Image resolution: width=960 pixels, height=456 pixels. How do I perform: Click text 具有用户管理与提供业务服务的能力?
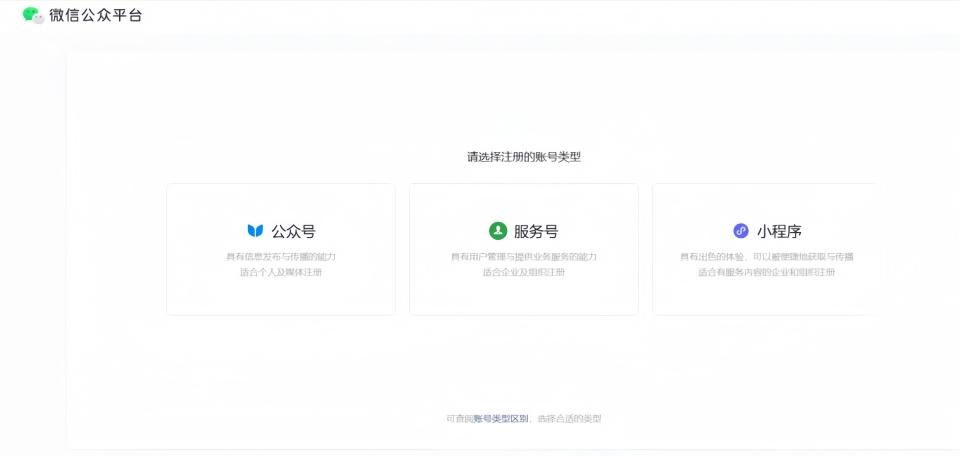523,256
